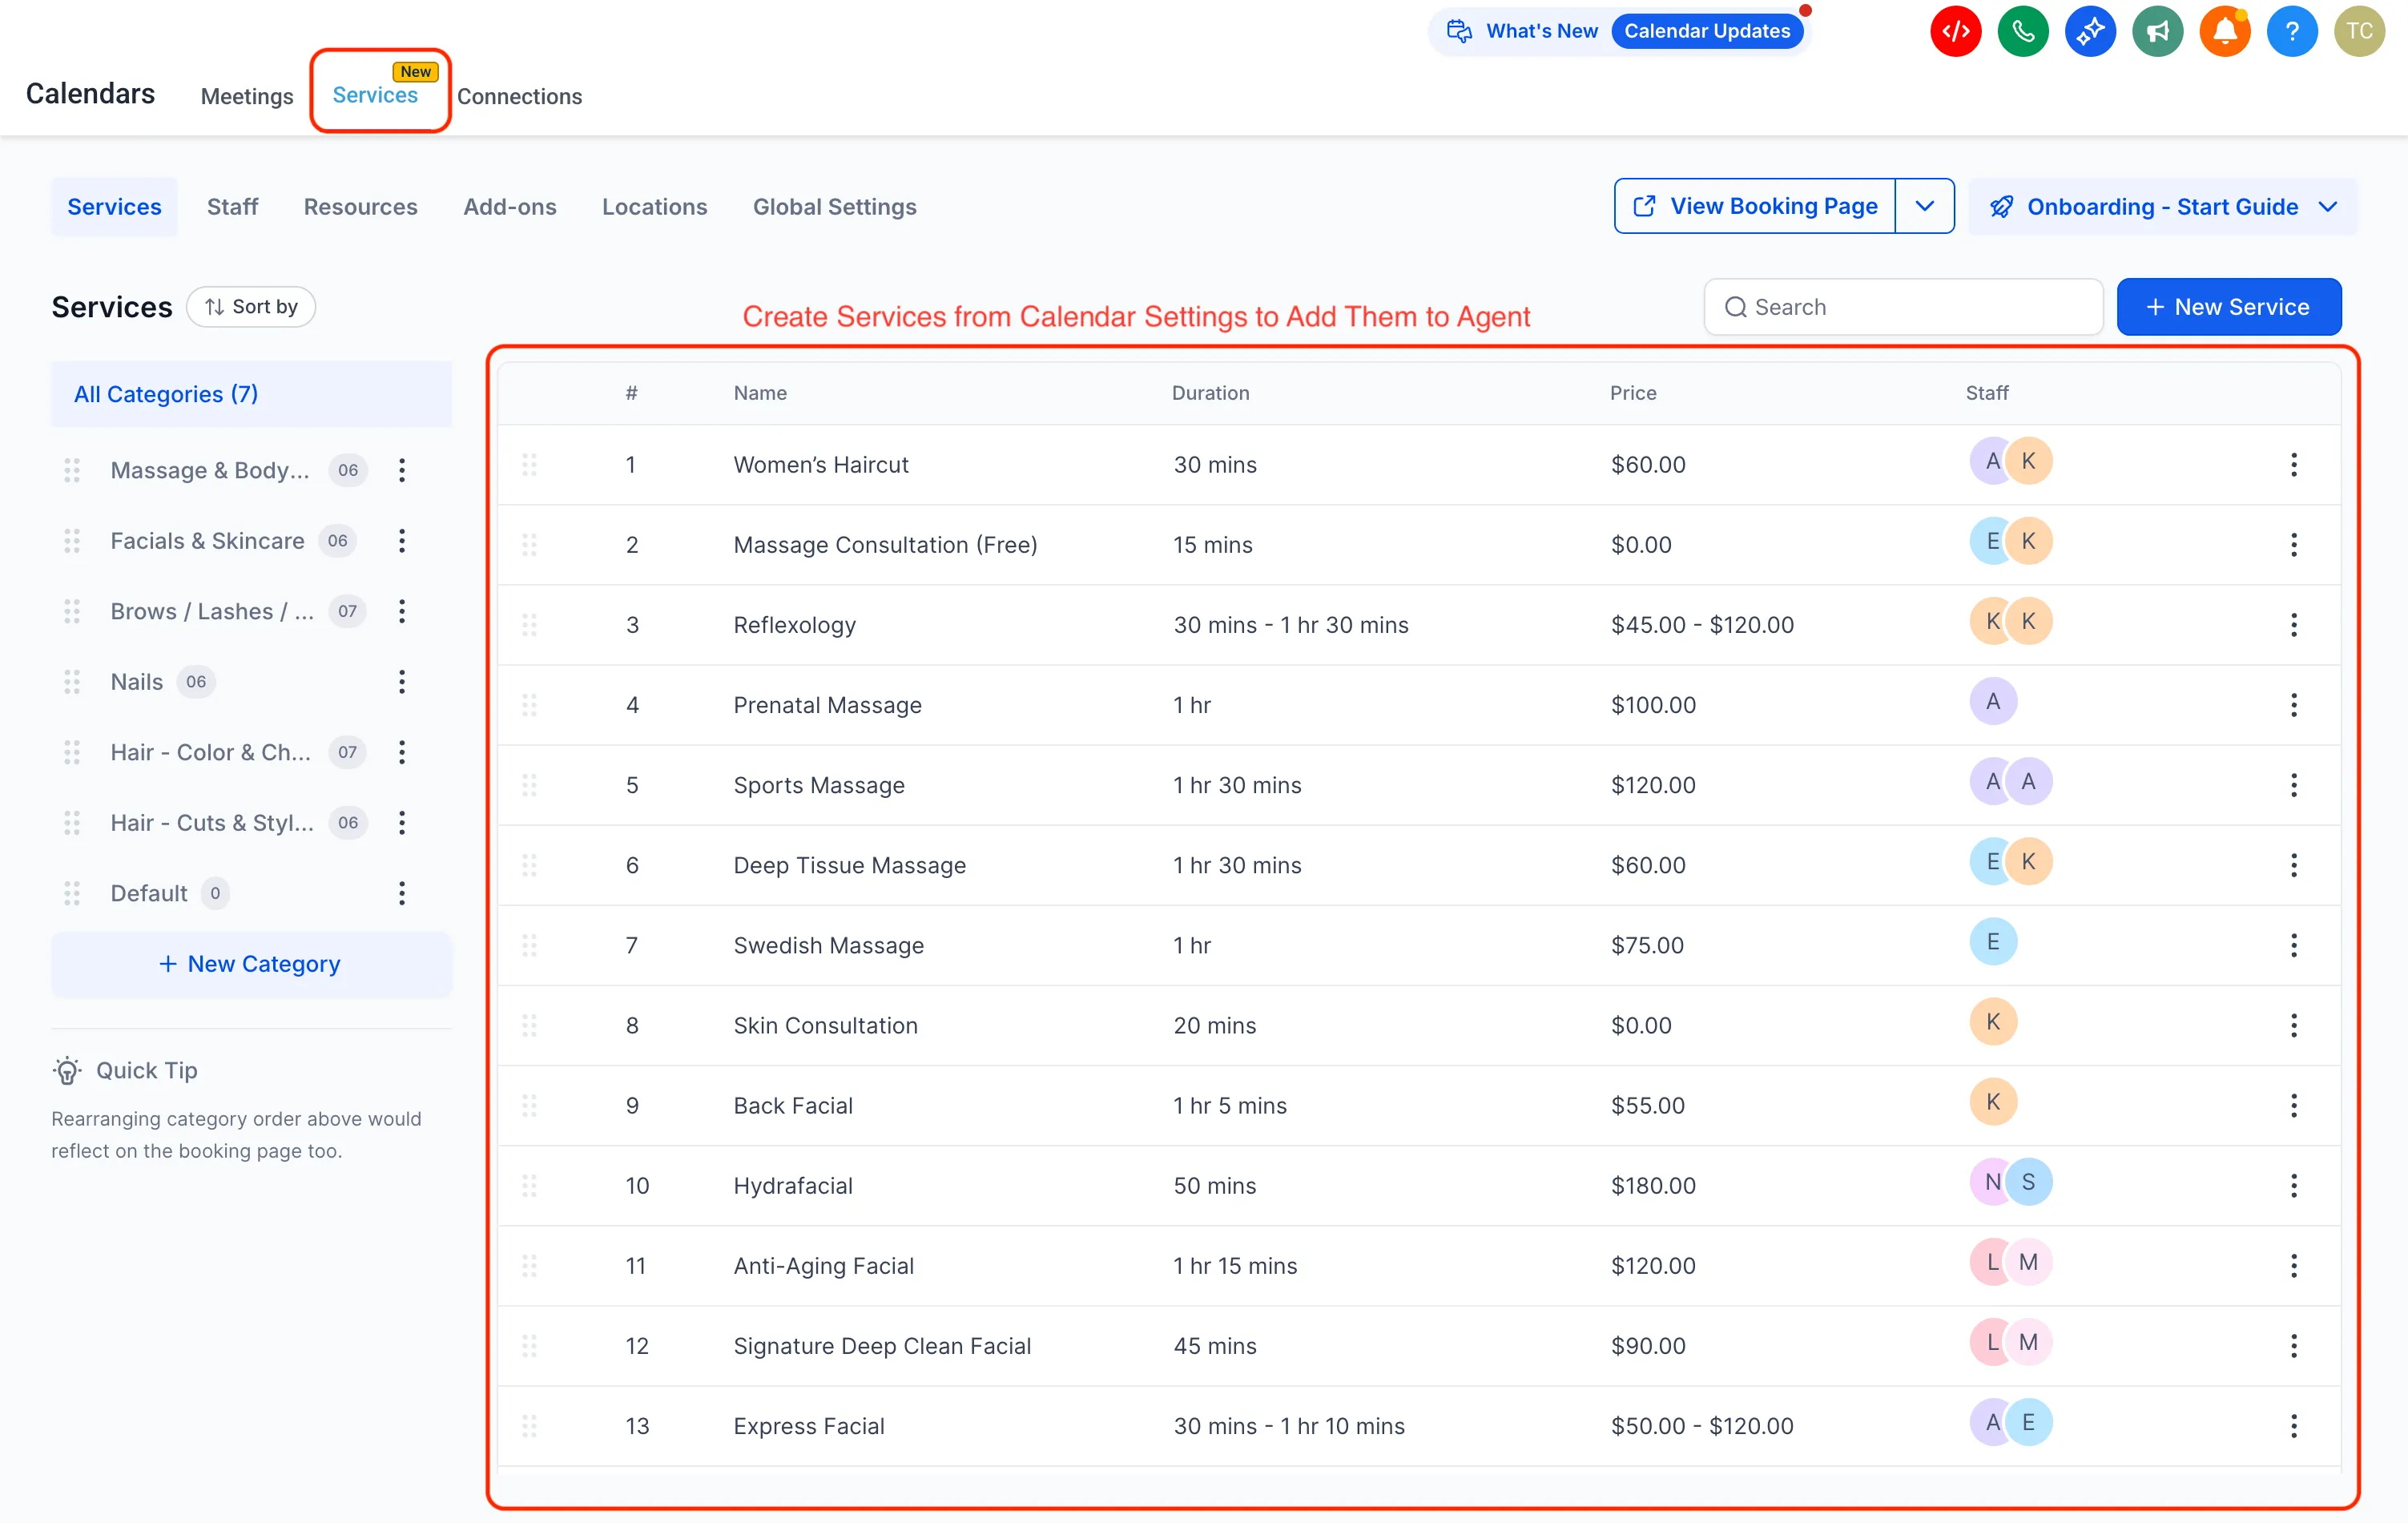Click the Calendar Updates pill badge
The height and width of the screenshot is (1523, 2408).
[x=1707, y=30]
